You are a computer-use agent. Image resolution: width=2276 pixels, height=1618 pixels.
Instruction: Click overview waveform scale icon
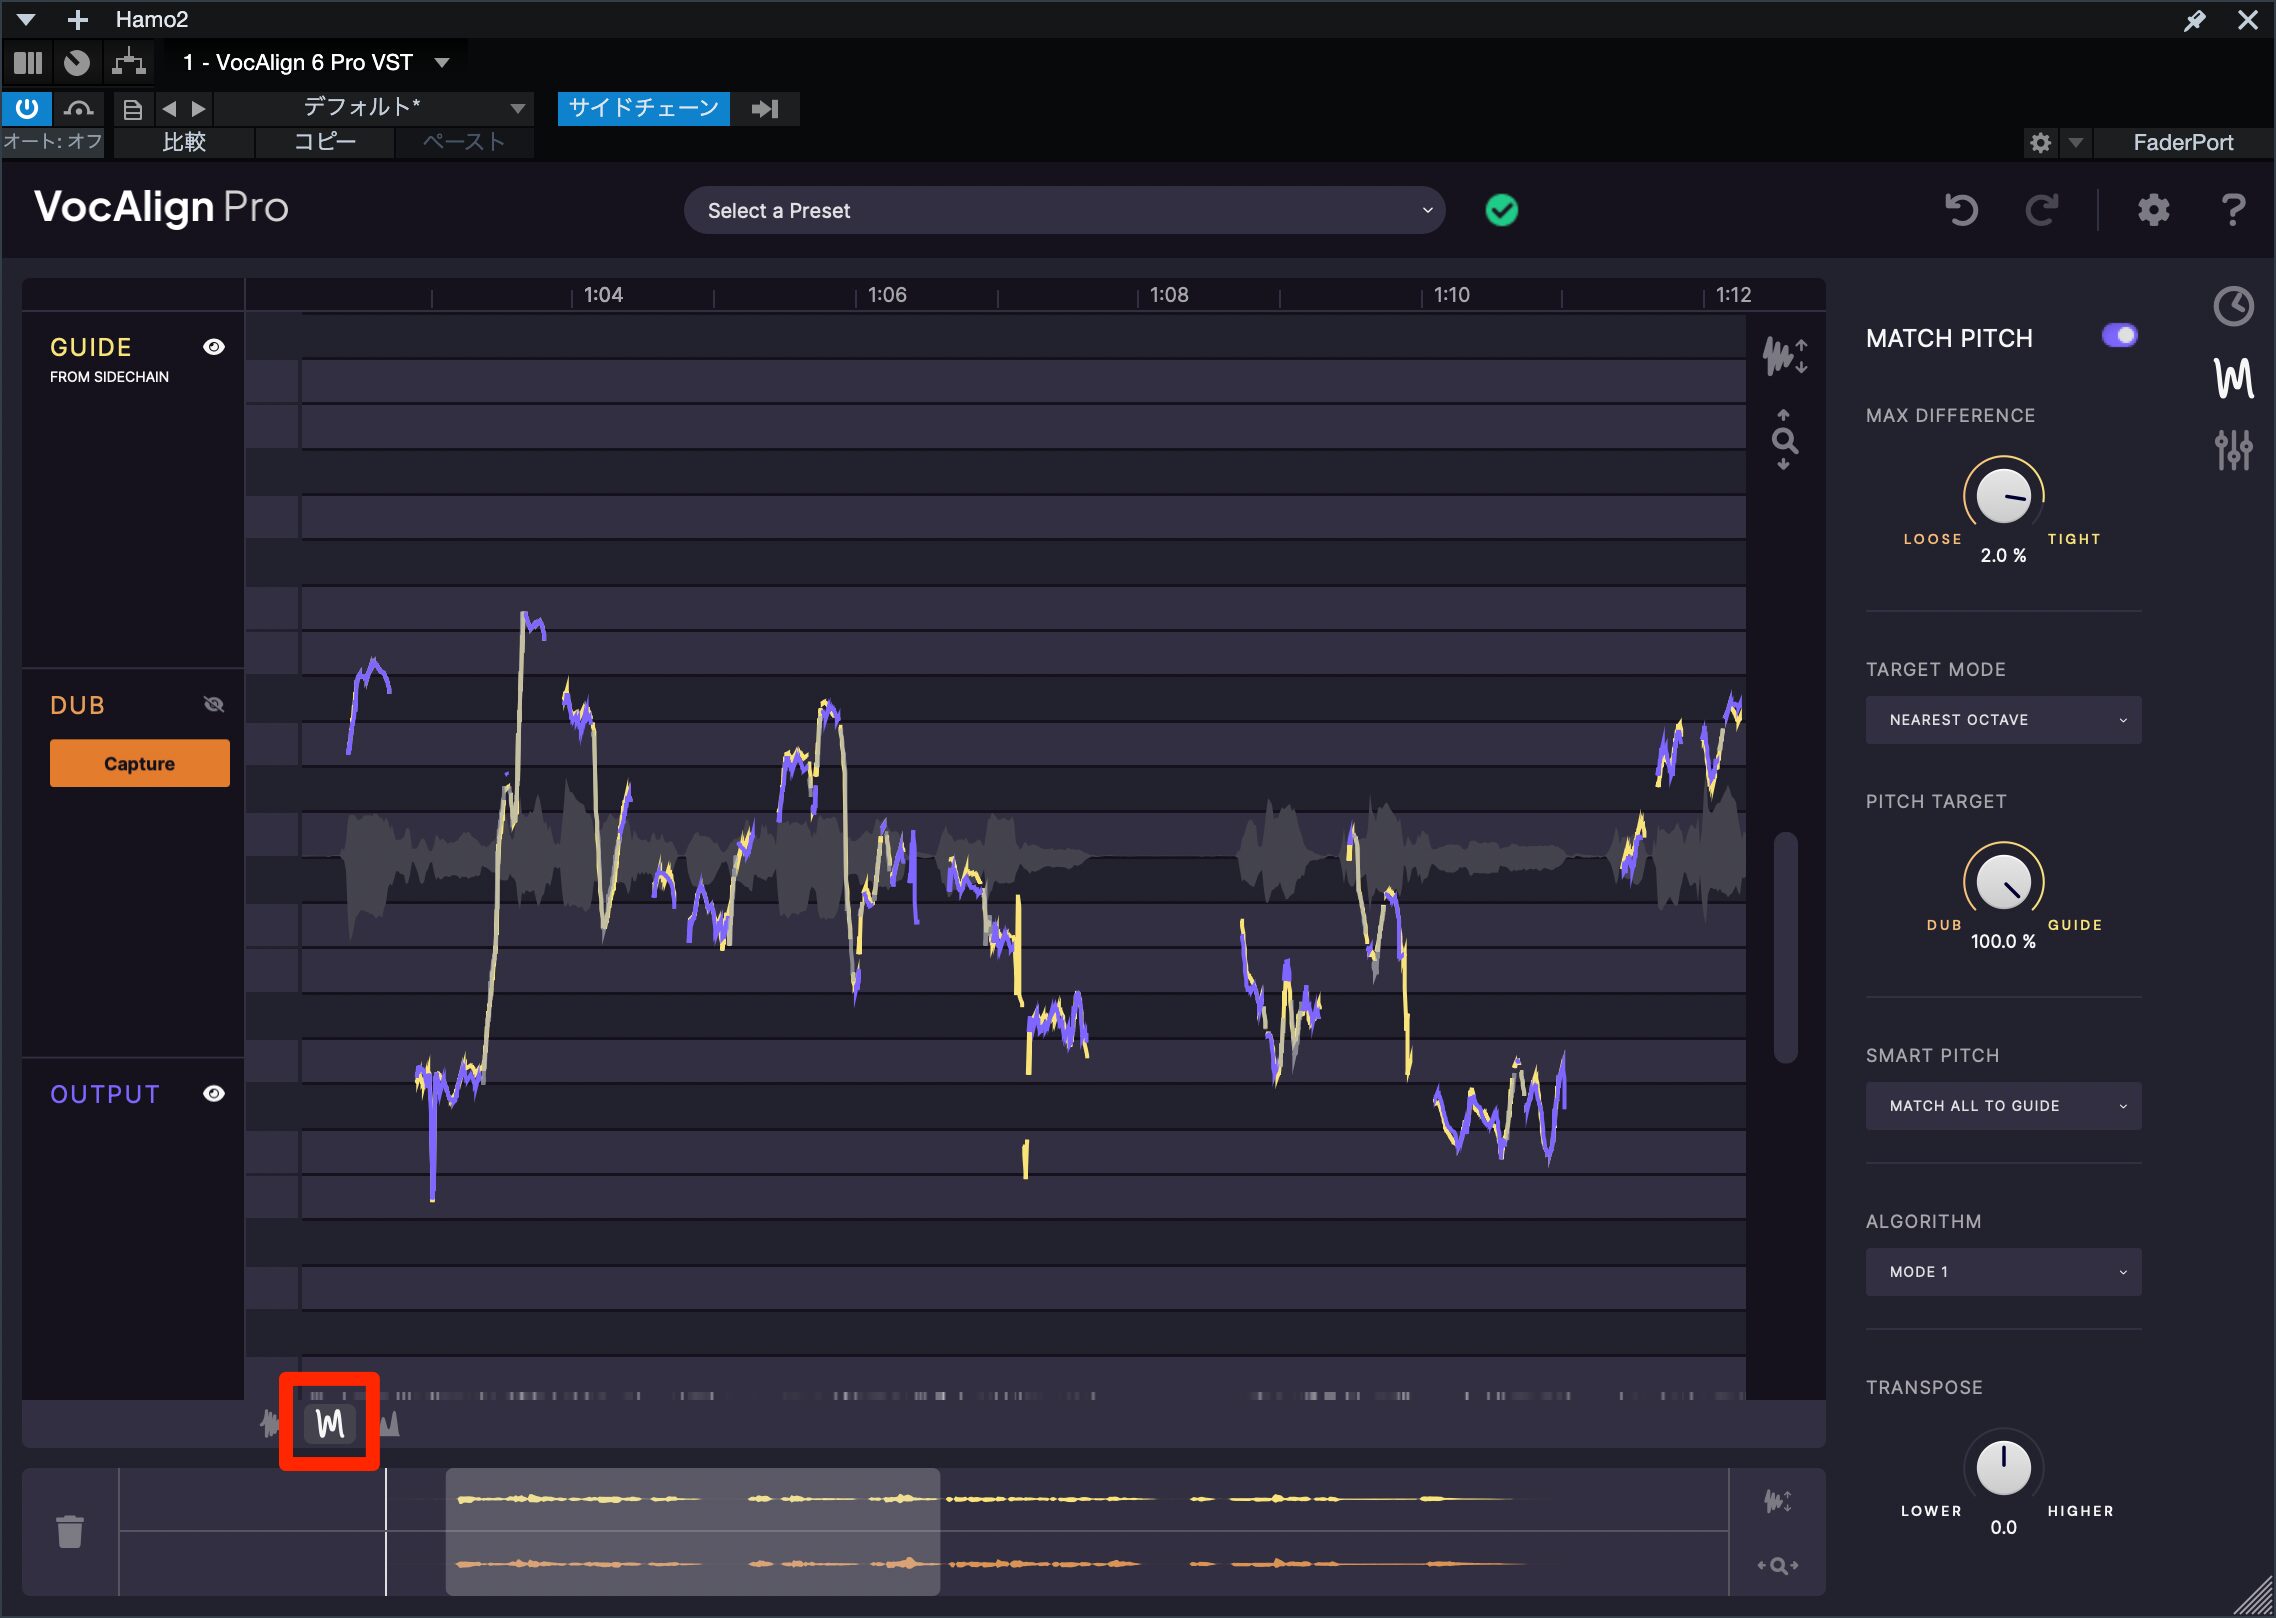click(1778, 1501)
